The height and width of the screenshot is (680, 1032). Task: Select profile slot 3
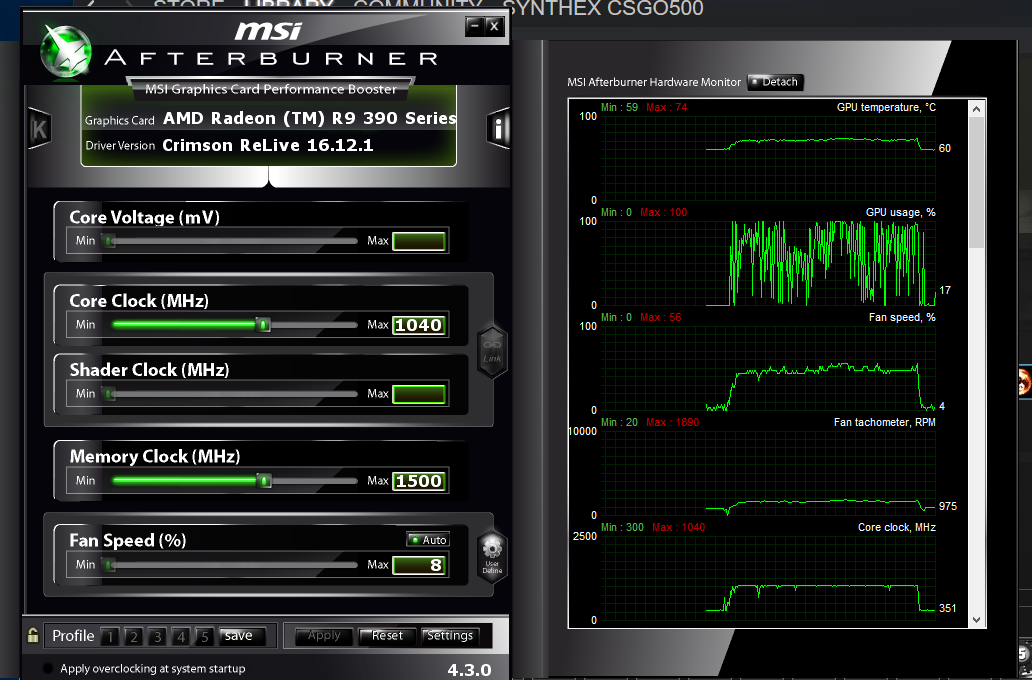point(157,637)
